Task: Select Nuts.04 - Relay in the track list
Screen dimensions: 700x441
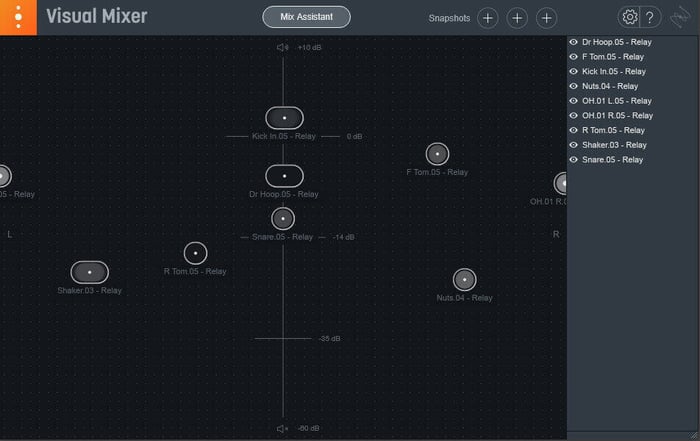Action: click(610, 86)
